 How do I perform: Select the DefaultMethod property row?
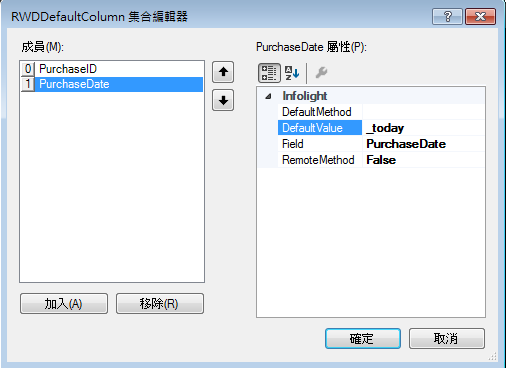click(381, 112)
